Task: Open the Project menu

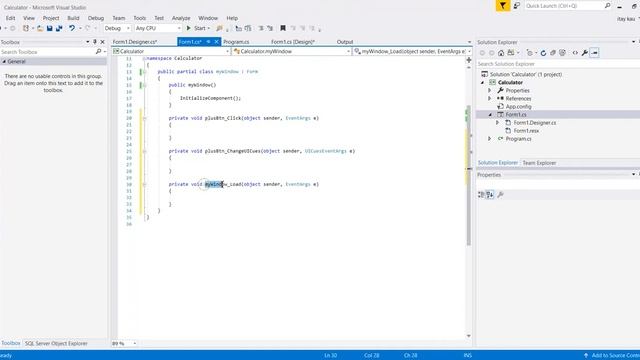Action: point(51,18)
